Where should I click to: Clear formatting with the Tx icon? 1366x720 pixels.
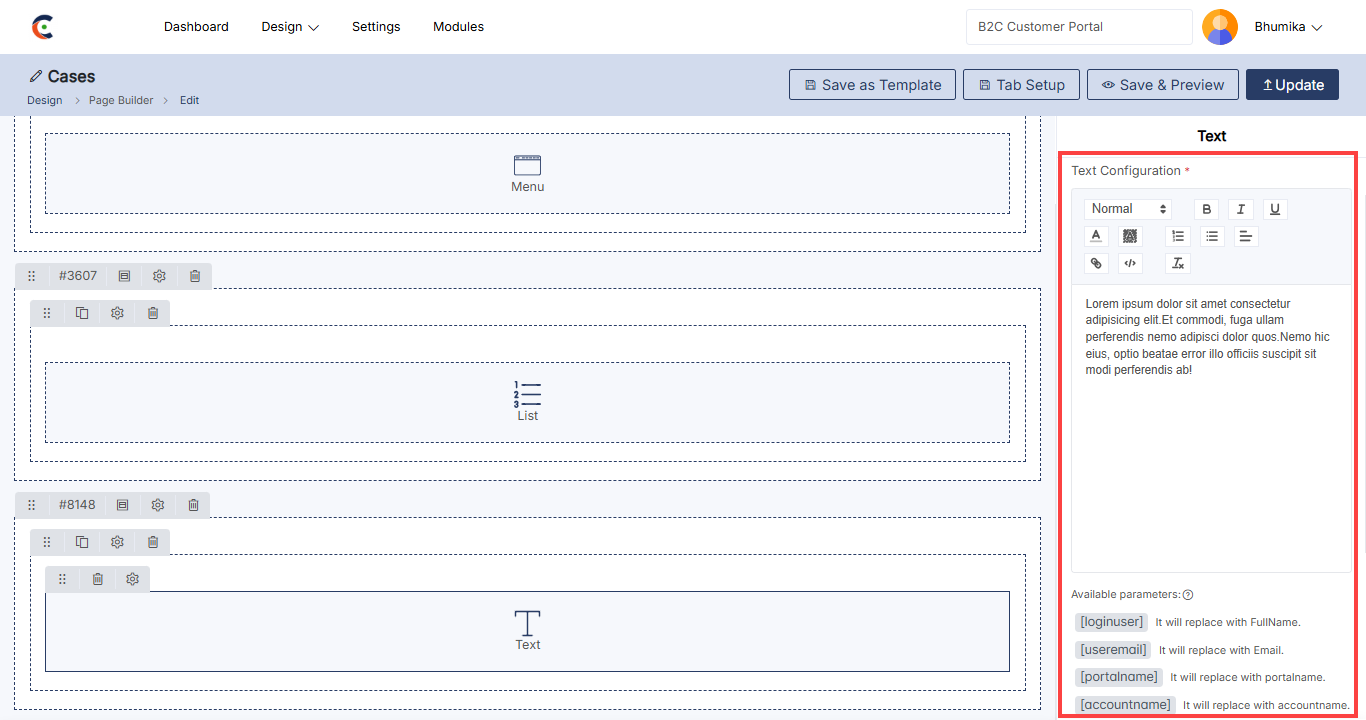point(1178,264)
